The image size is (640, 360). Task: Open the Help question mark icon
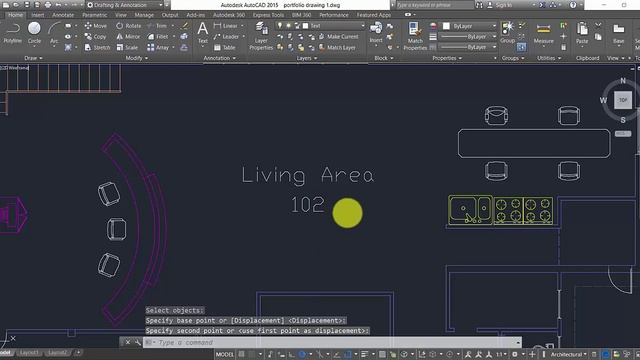[x=573, y=5]
